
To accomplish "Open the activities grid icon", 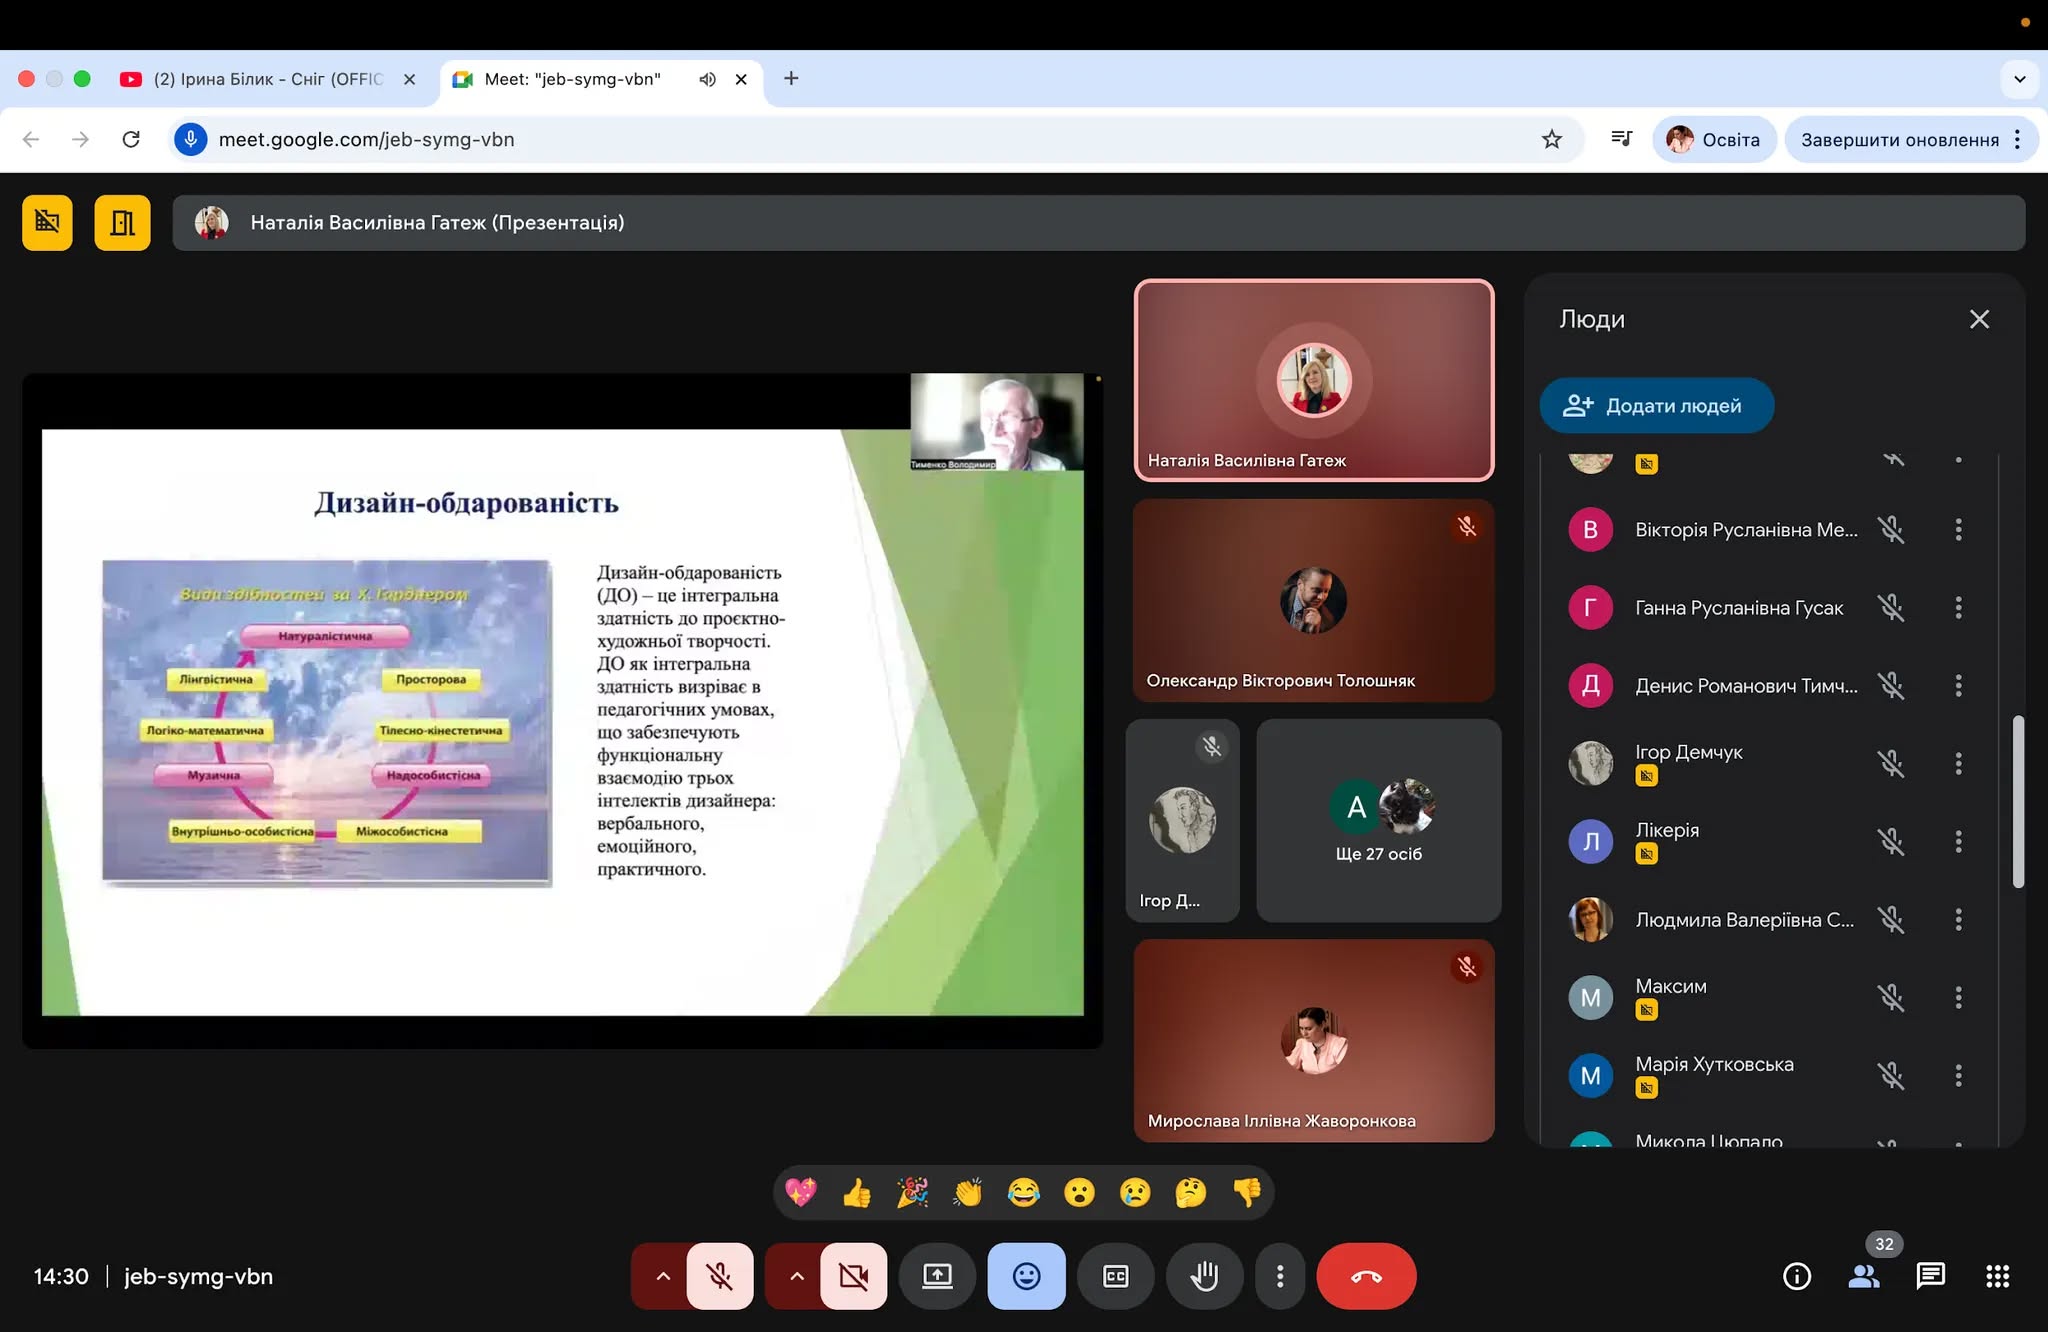I will pos(1997,1276).
